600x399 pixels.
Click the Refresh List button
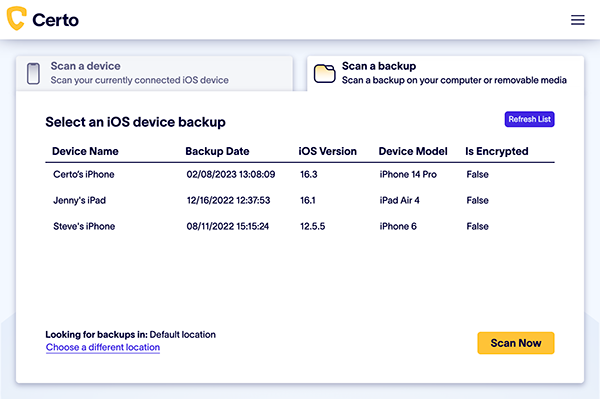coord(529,119)
